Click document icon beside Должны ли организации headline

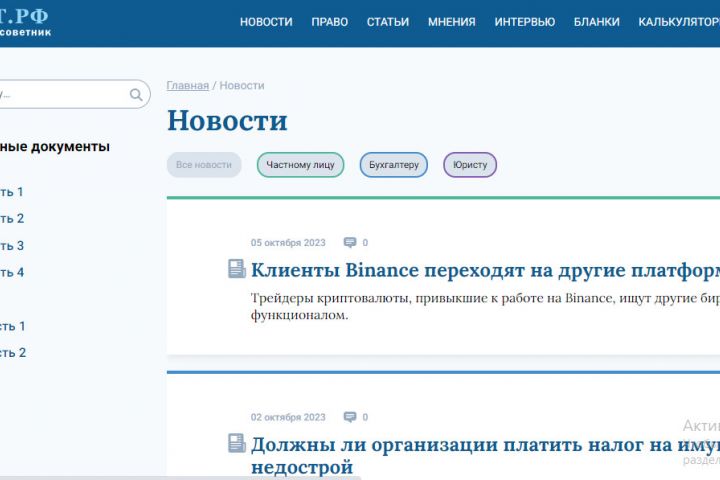(237, 443)
